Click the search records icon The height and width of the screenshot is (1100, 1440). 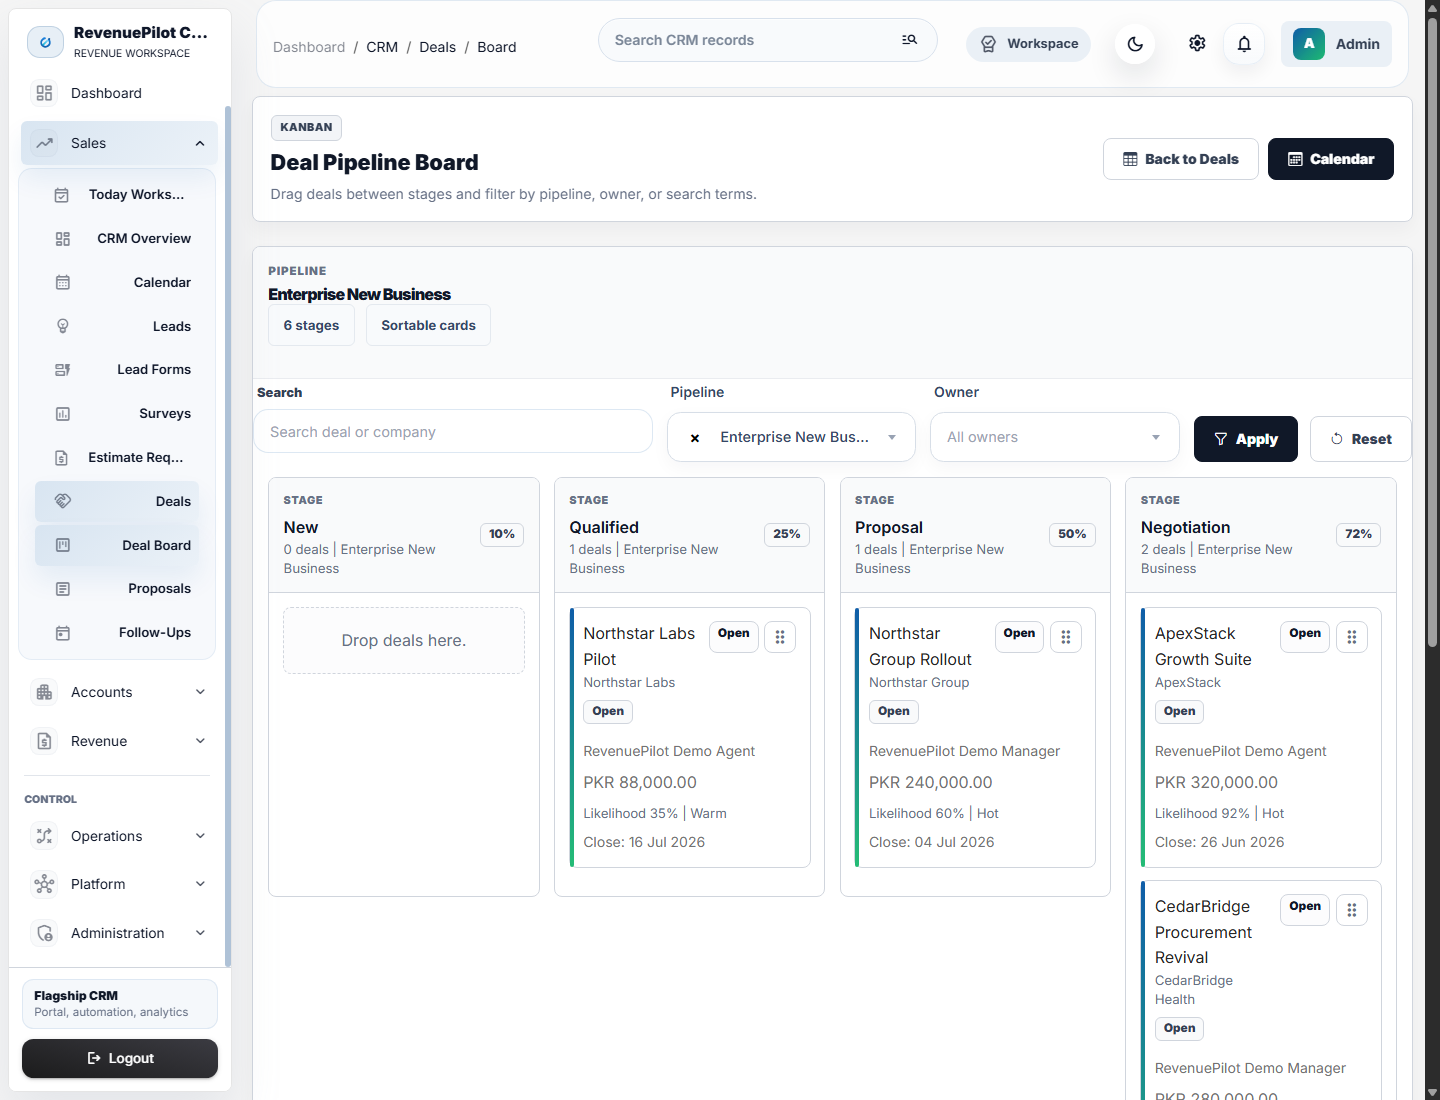[x=909, y=40]
